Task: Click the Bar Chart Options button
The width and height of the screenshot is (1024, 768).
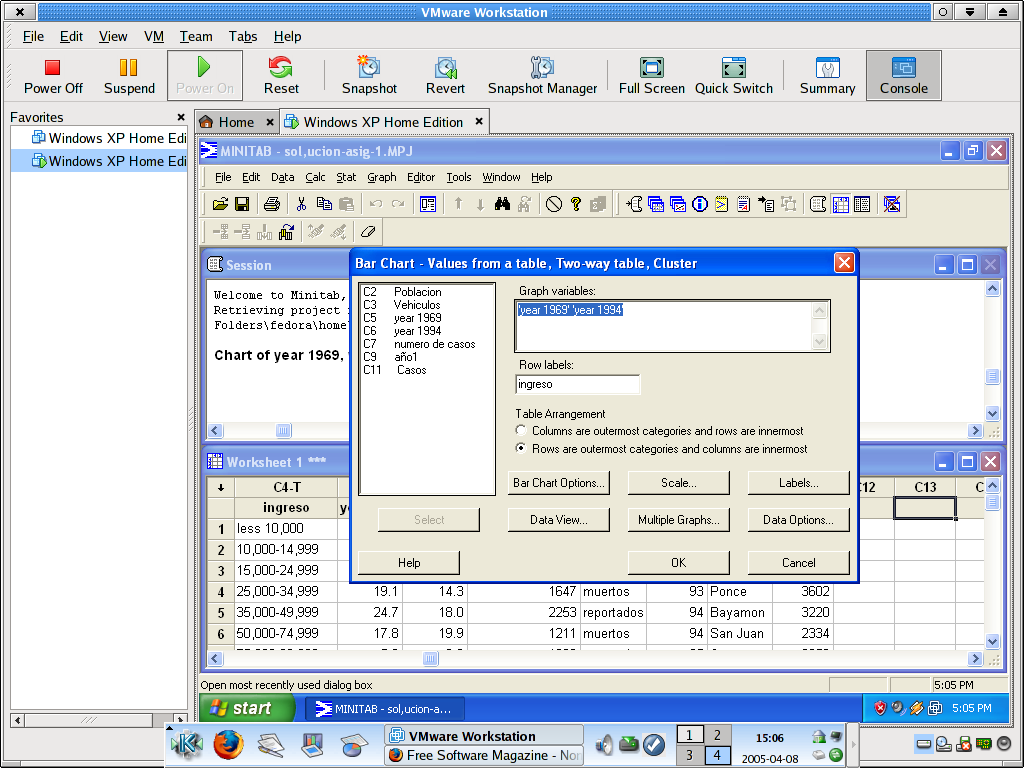Action: pos(558,483)
